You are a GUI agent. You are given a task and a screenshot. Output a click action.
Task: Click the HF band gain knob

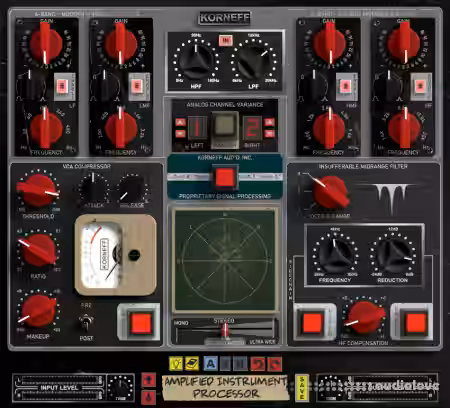(x=404, y=44)
